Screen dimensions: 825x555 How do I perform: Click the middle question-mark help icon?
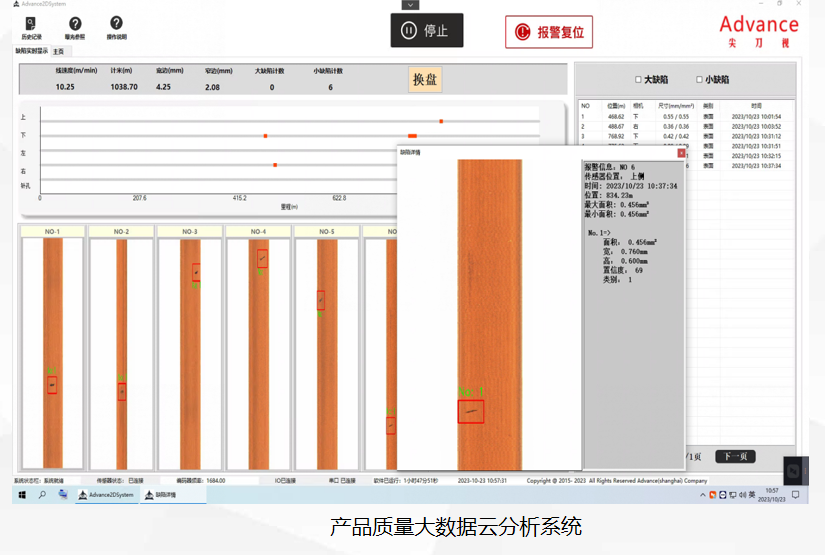(75, 28)
